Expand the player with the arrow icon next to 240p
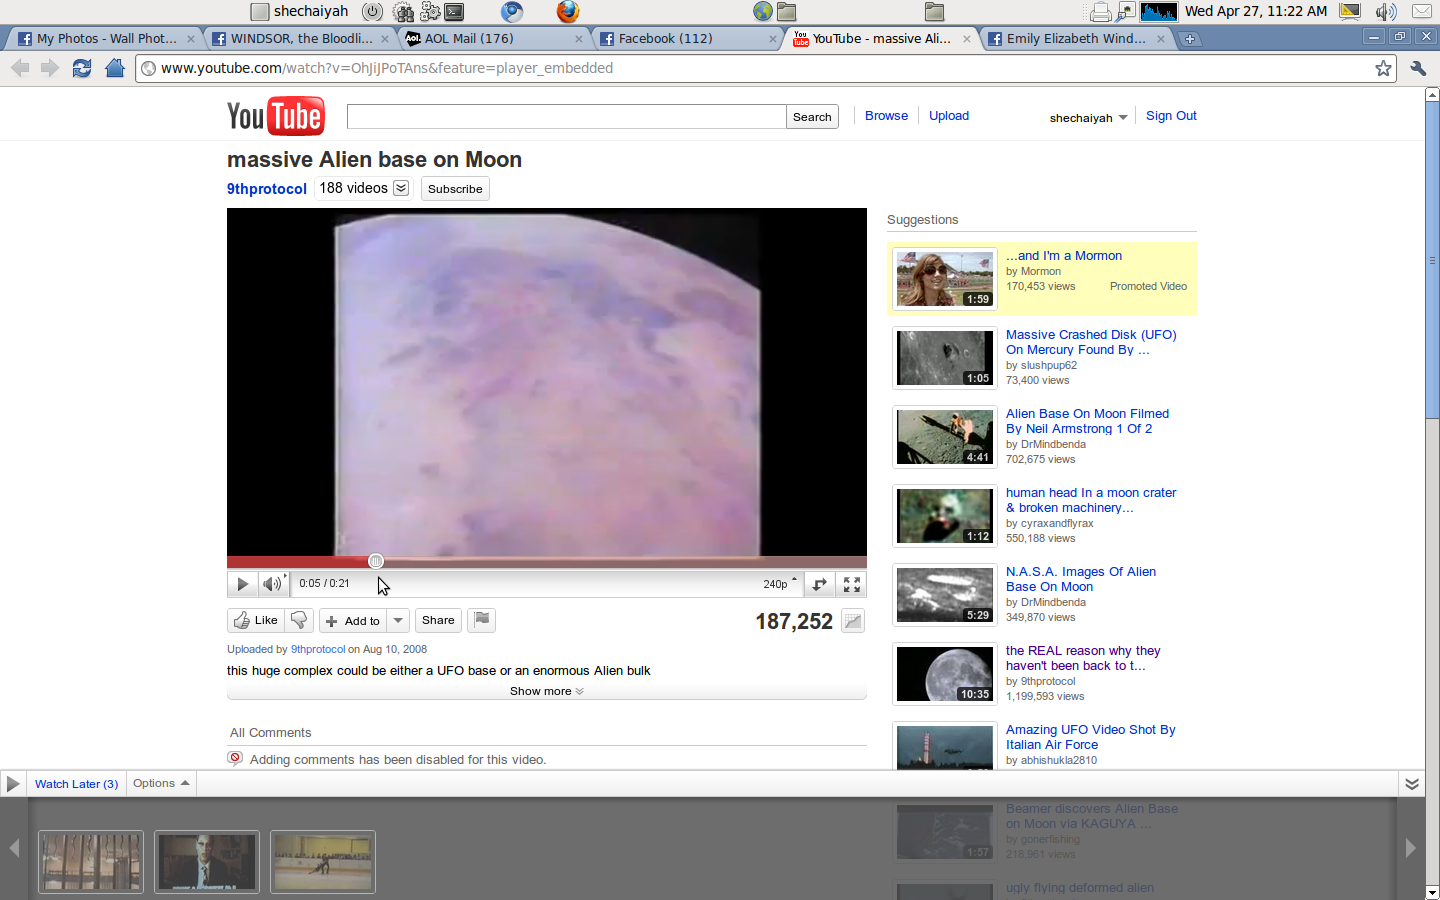1440x900 pixels. click(x=819, y=584)
